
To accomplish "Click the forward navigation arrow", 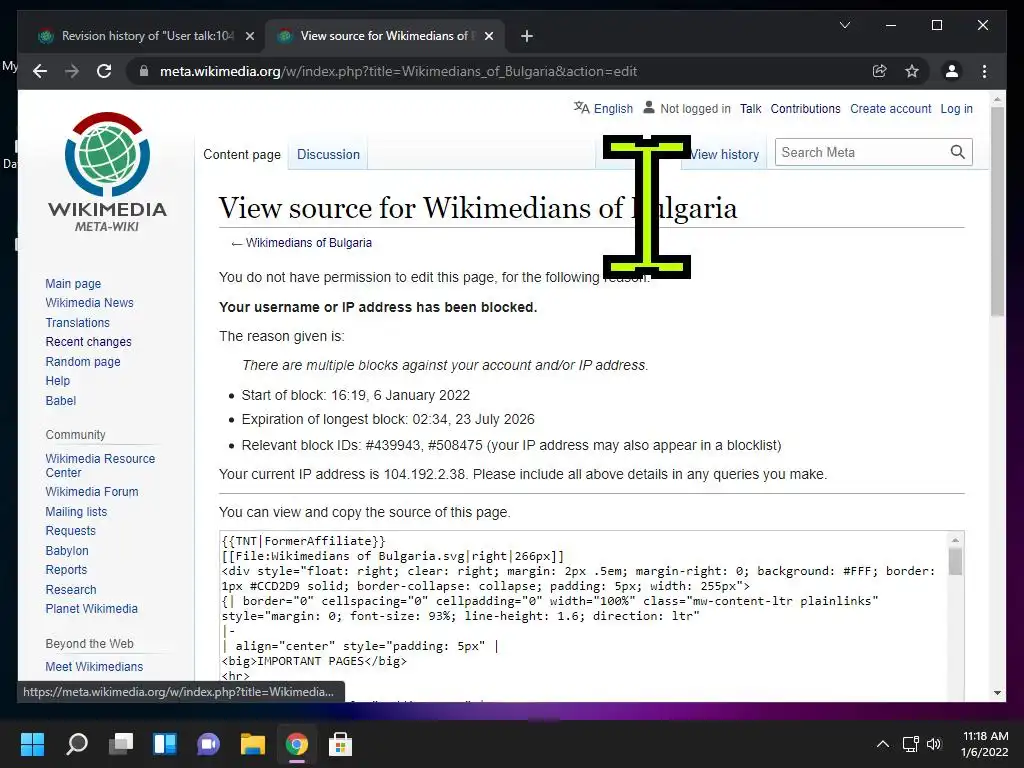I will click(72, 71).
